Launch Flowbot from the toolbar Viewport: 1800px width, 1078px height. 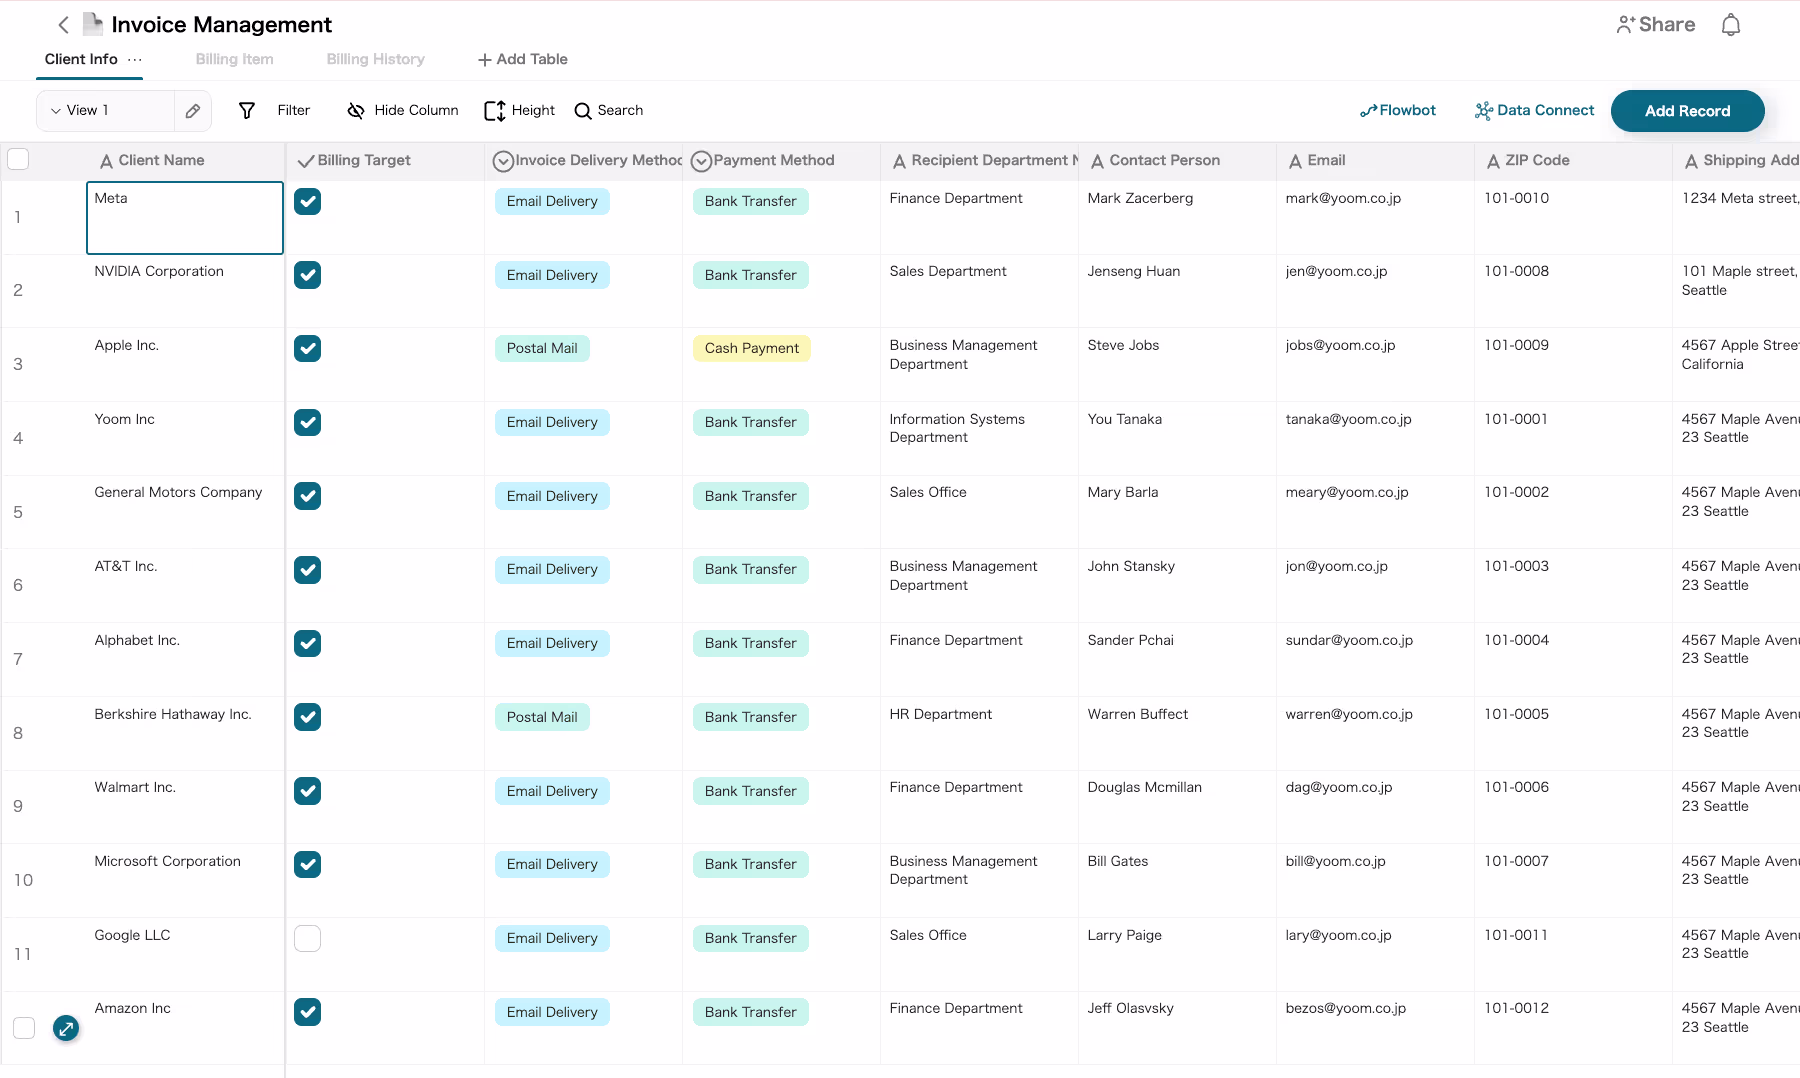pyautogui.click(x=1398, y=110)
